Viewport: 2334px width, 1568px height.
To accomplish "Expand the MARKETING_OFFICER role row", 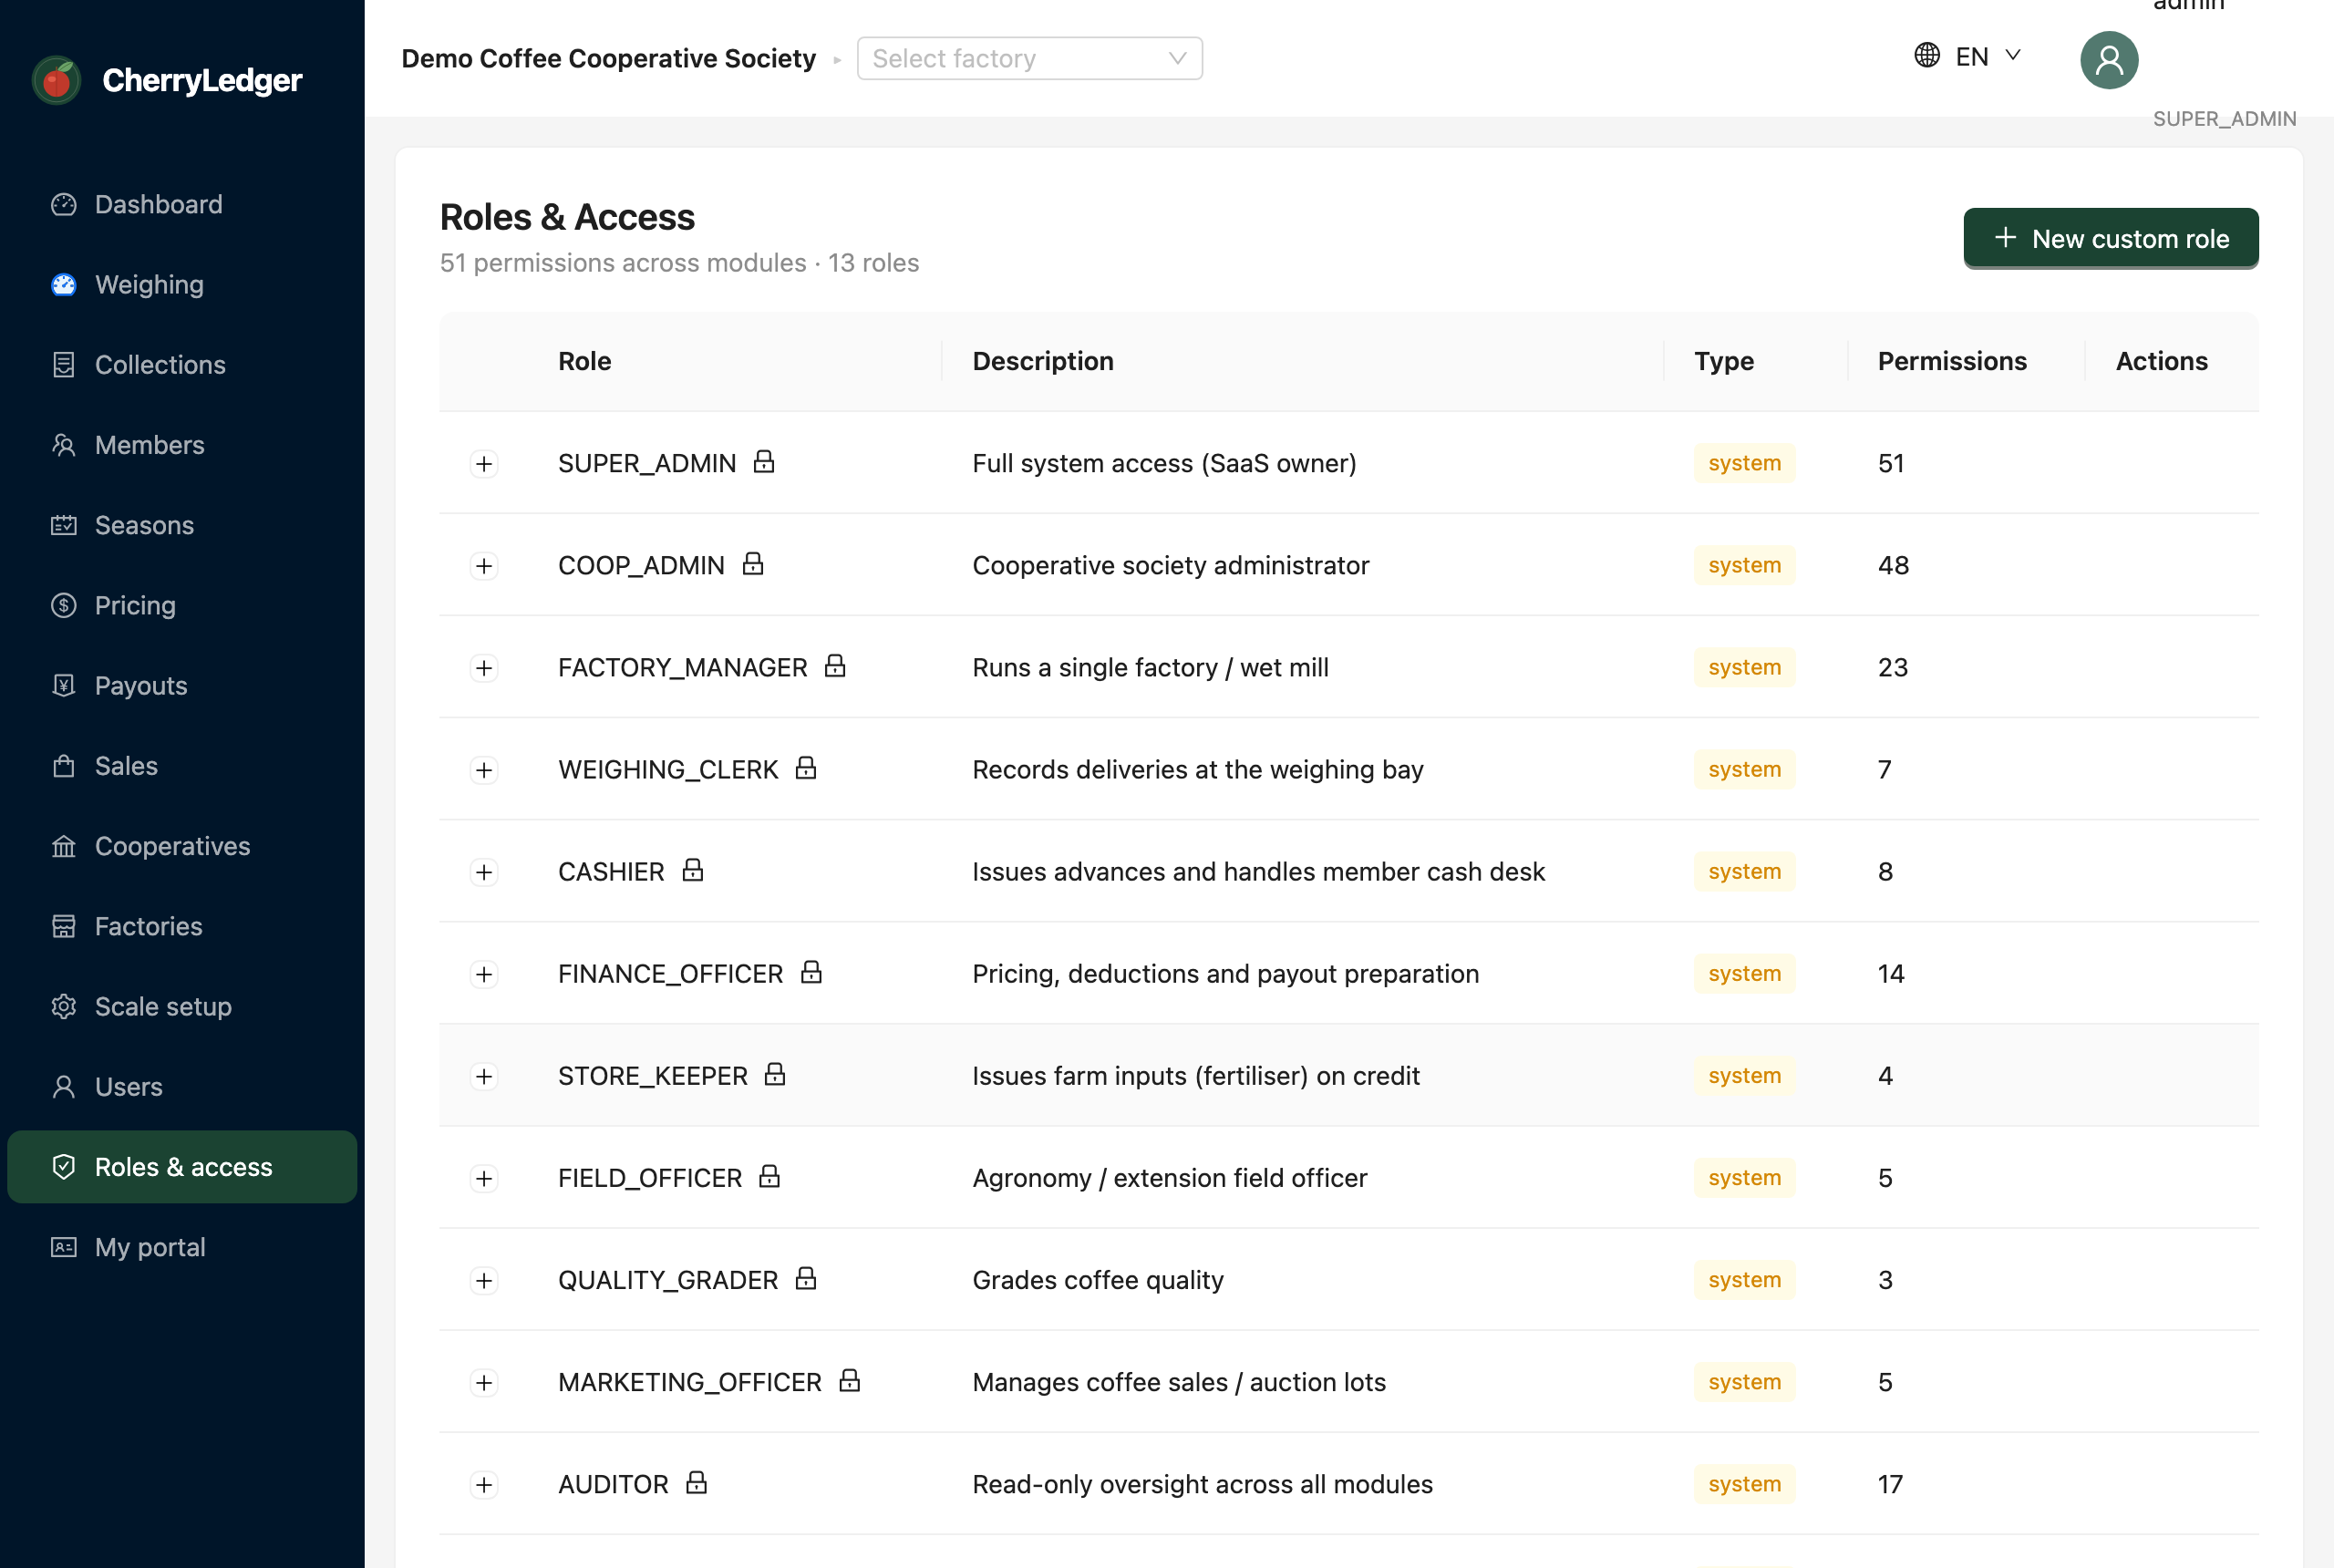I will click(x=484, y=1382).
